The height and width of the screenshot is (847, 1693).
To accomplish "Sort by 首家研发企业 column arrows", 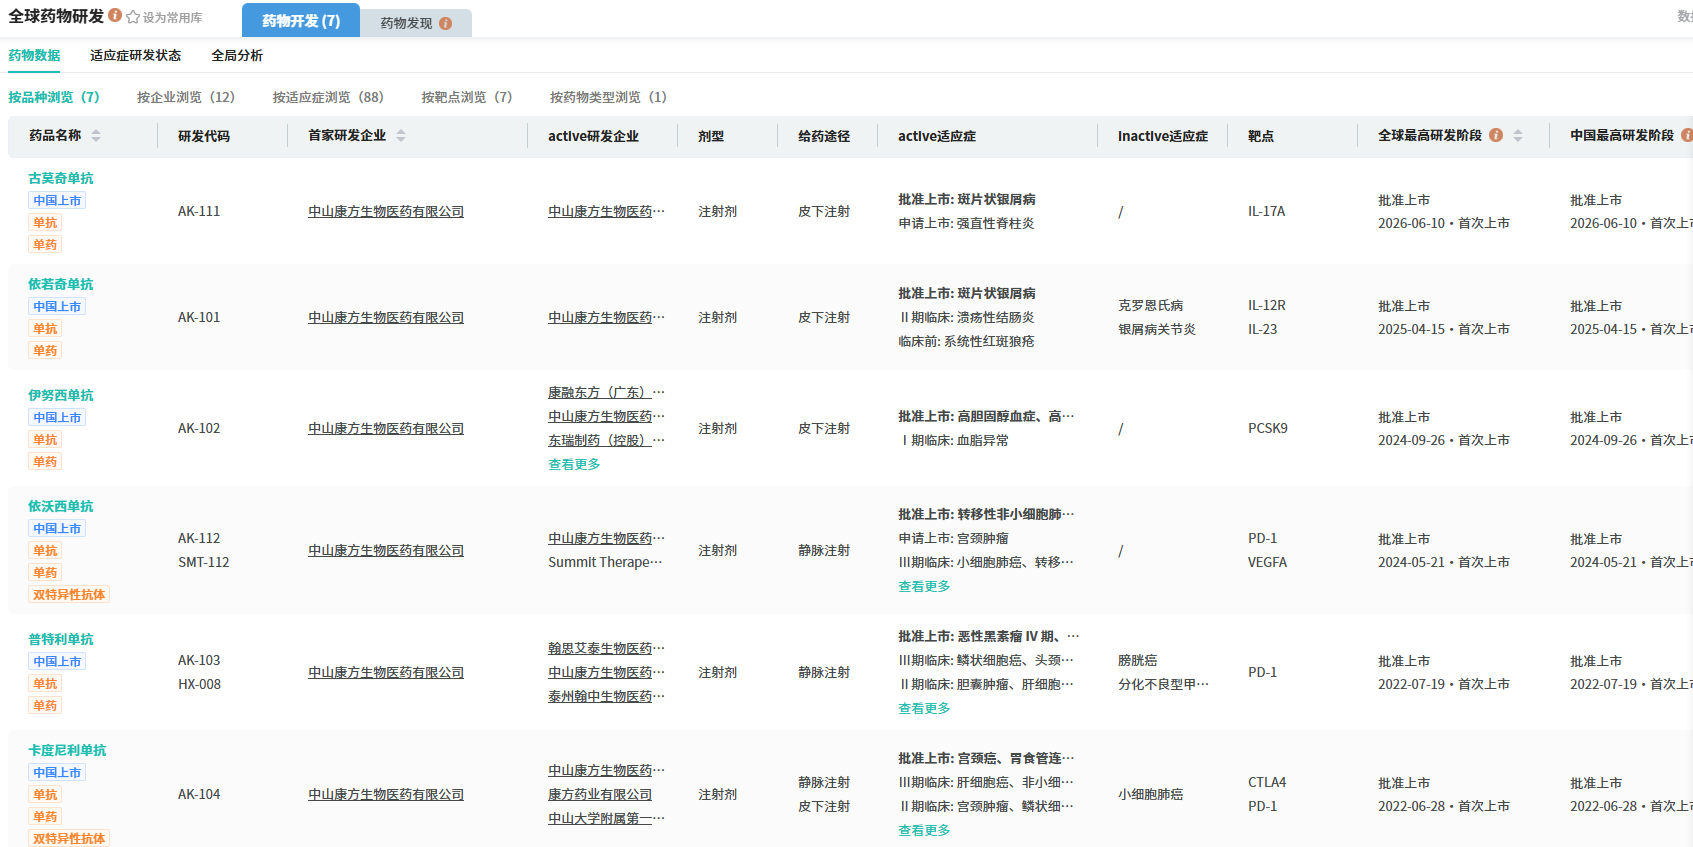I will click(401, 135).
